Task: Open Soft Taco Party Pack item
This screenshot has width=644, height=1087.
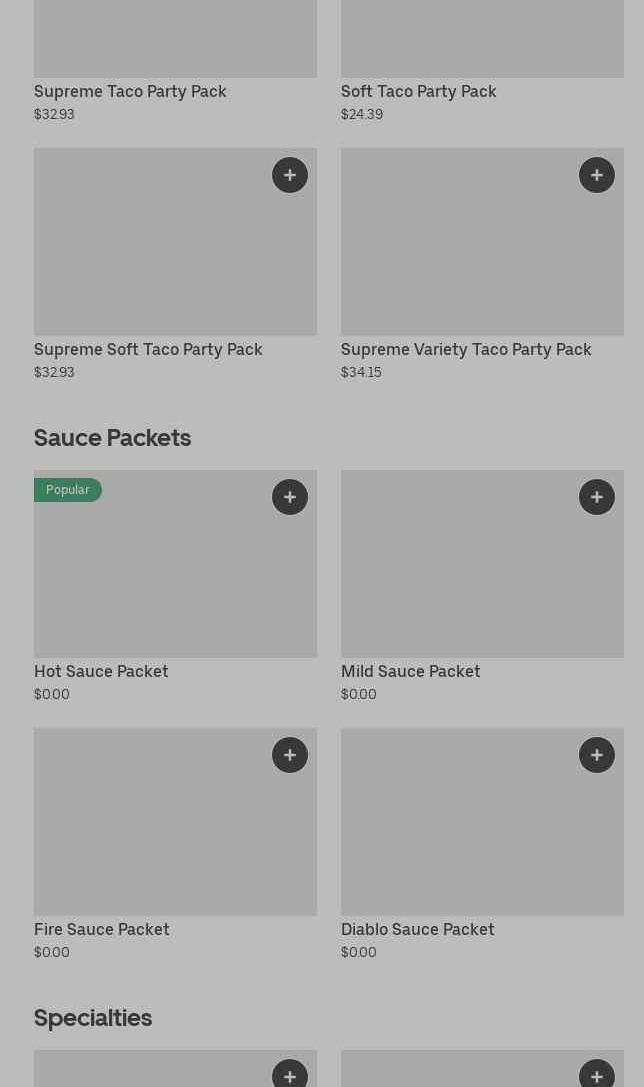Action: (x=418, y=92)
